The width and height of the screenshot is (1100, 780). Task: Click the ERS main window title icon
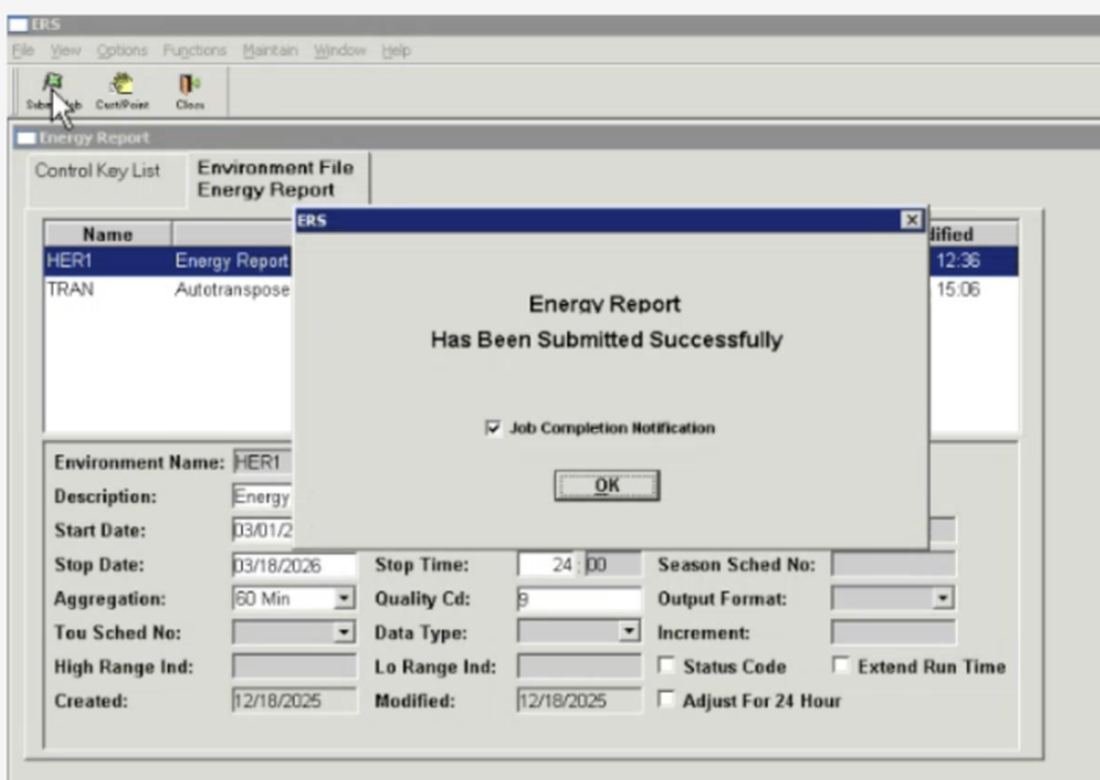point(18,25)
